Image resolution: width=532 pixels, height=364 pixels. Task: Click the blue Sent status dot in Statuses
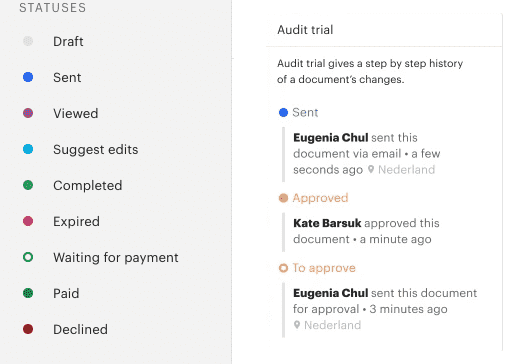[28, 77]
